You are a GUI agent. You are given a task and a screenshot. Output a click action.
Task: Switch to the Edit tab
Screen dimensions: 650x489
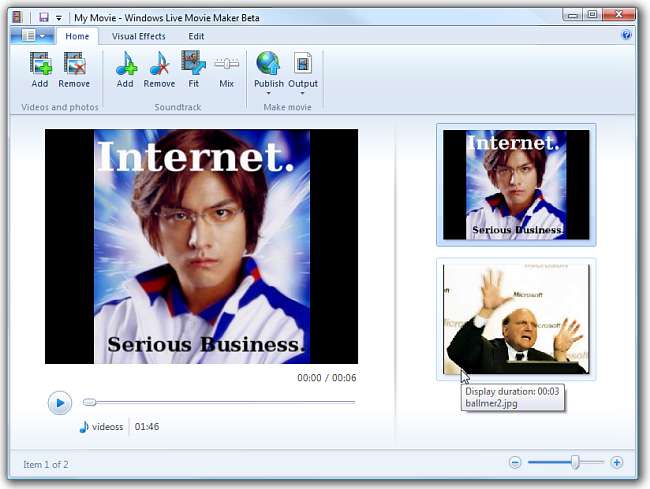pos(196,36)
